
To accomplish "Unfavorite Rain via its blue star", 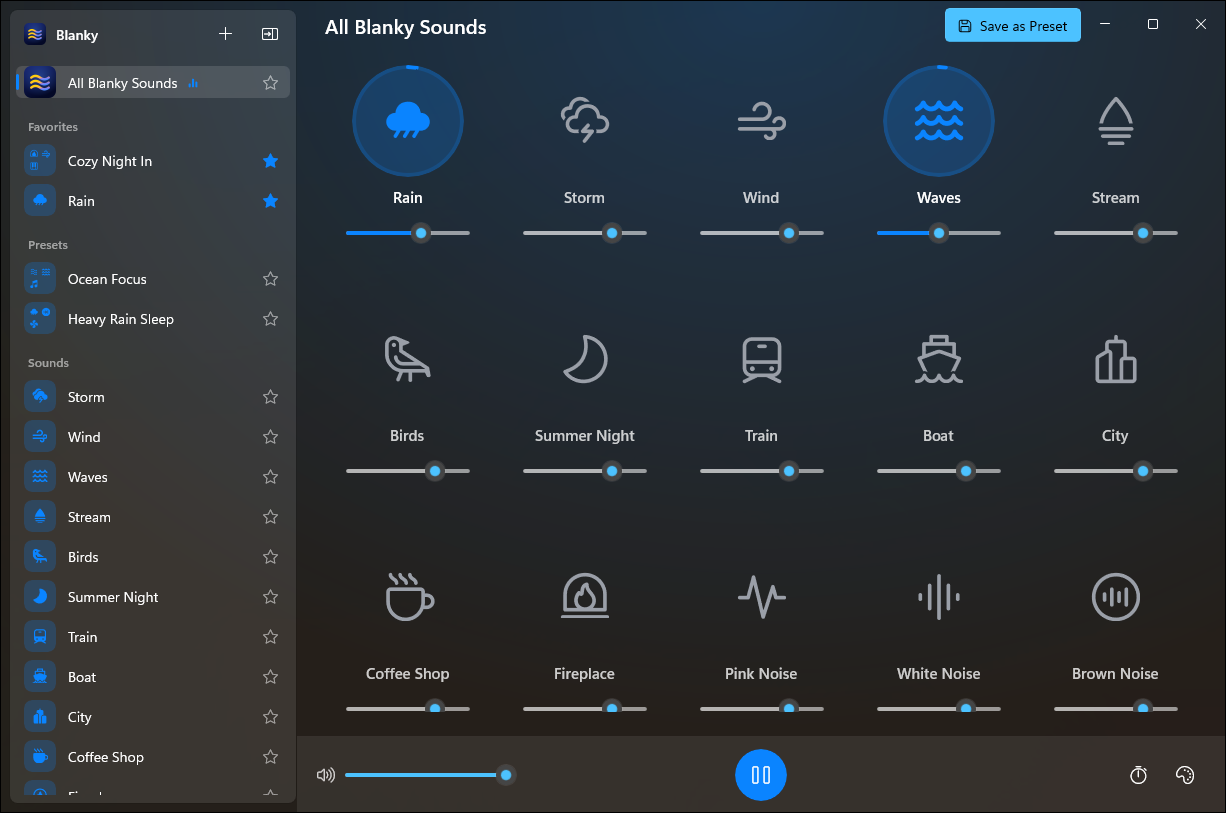I will coord(270,201).
